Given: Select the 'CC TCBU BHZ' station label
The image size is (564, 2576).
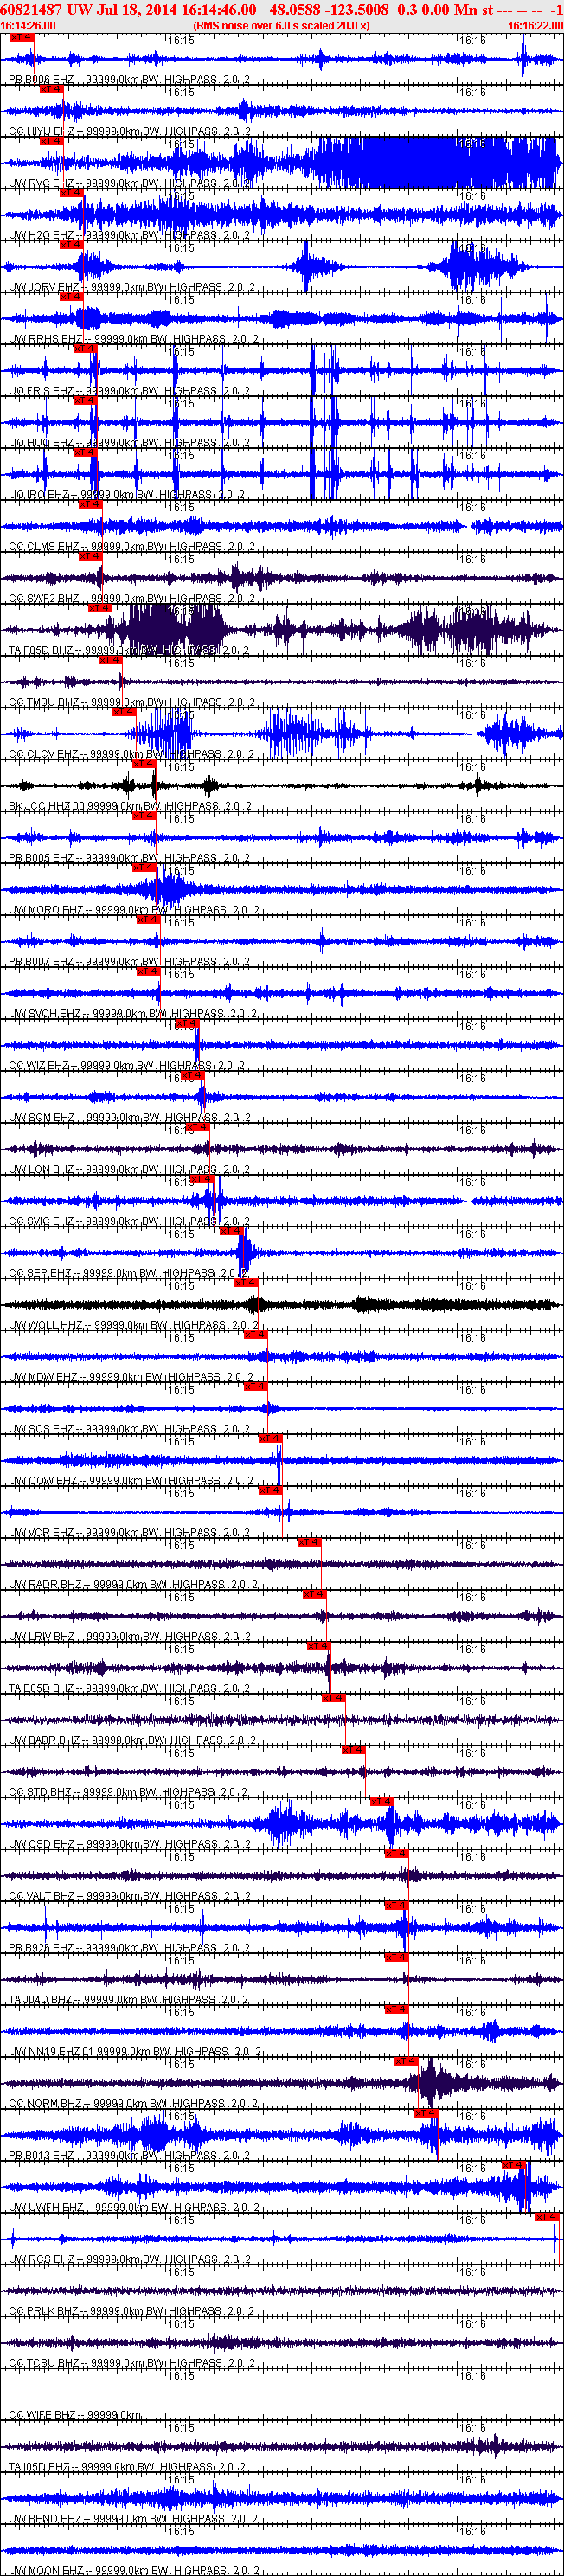Looking at the screenshot, I should point(44,2365).
